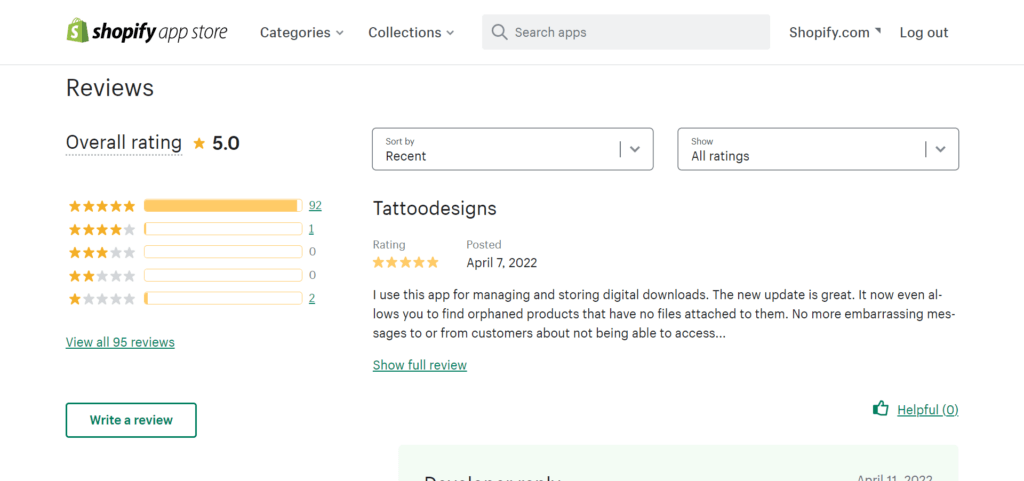Click the overall rating star icon

point(199,144)
